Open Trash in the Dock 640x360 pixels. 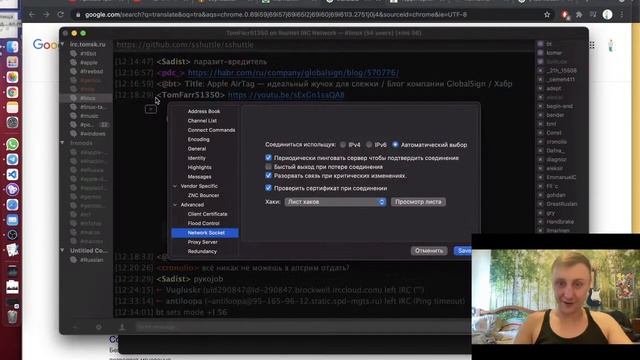(x=12, y=317)
